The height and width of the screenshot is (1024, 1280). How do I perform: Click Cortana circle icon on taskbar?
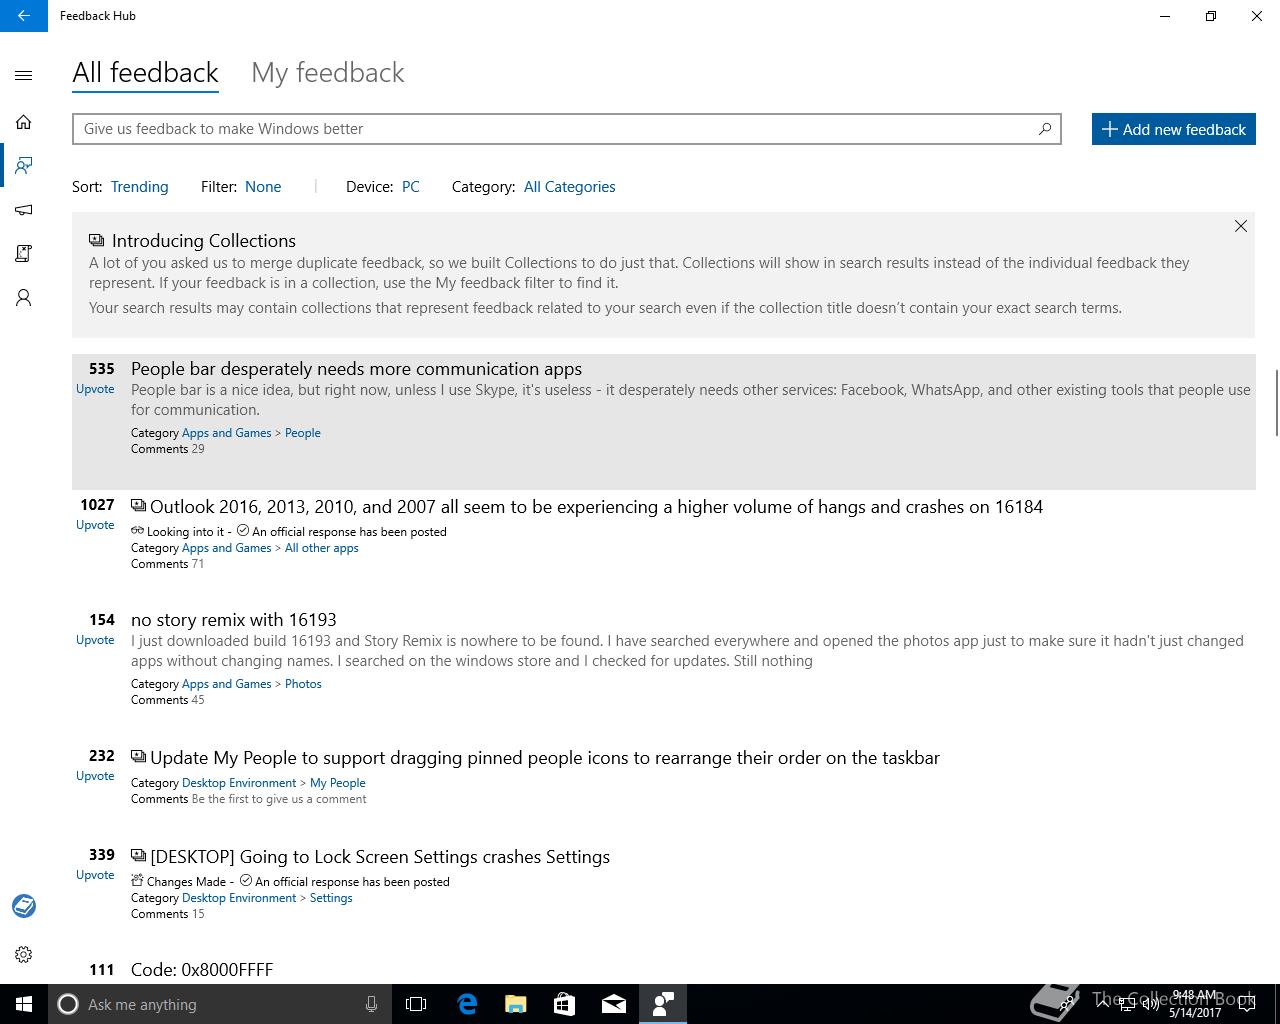tap(68, 1004)
